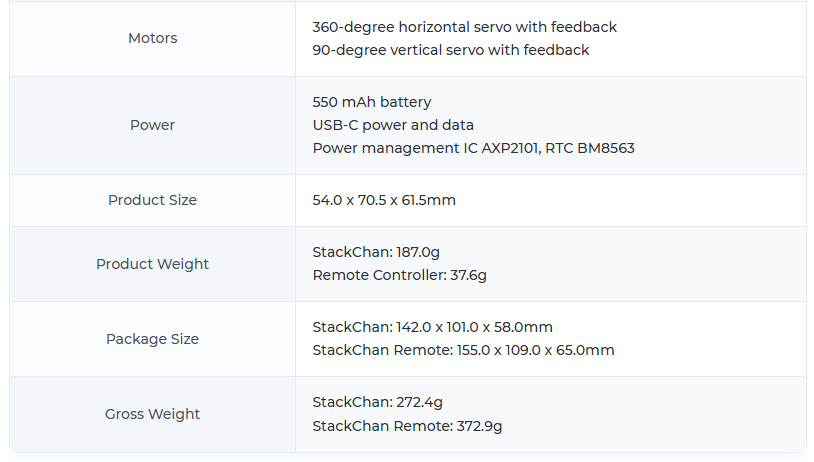Click the Power row label

[x=152, y=125]
